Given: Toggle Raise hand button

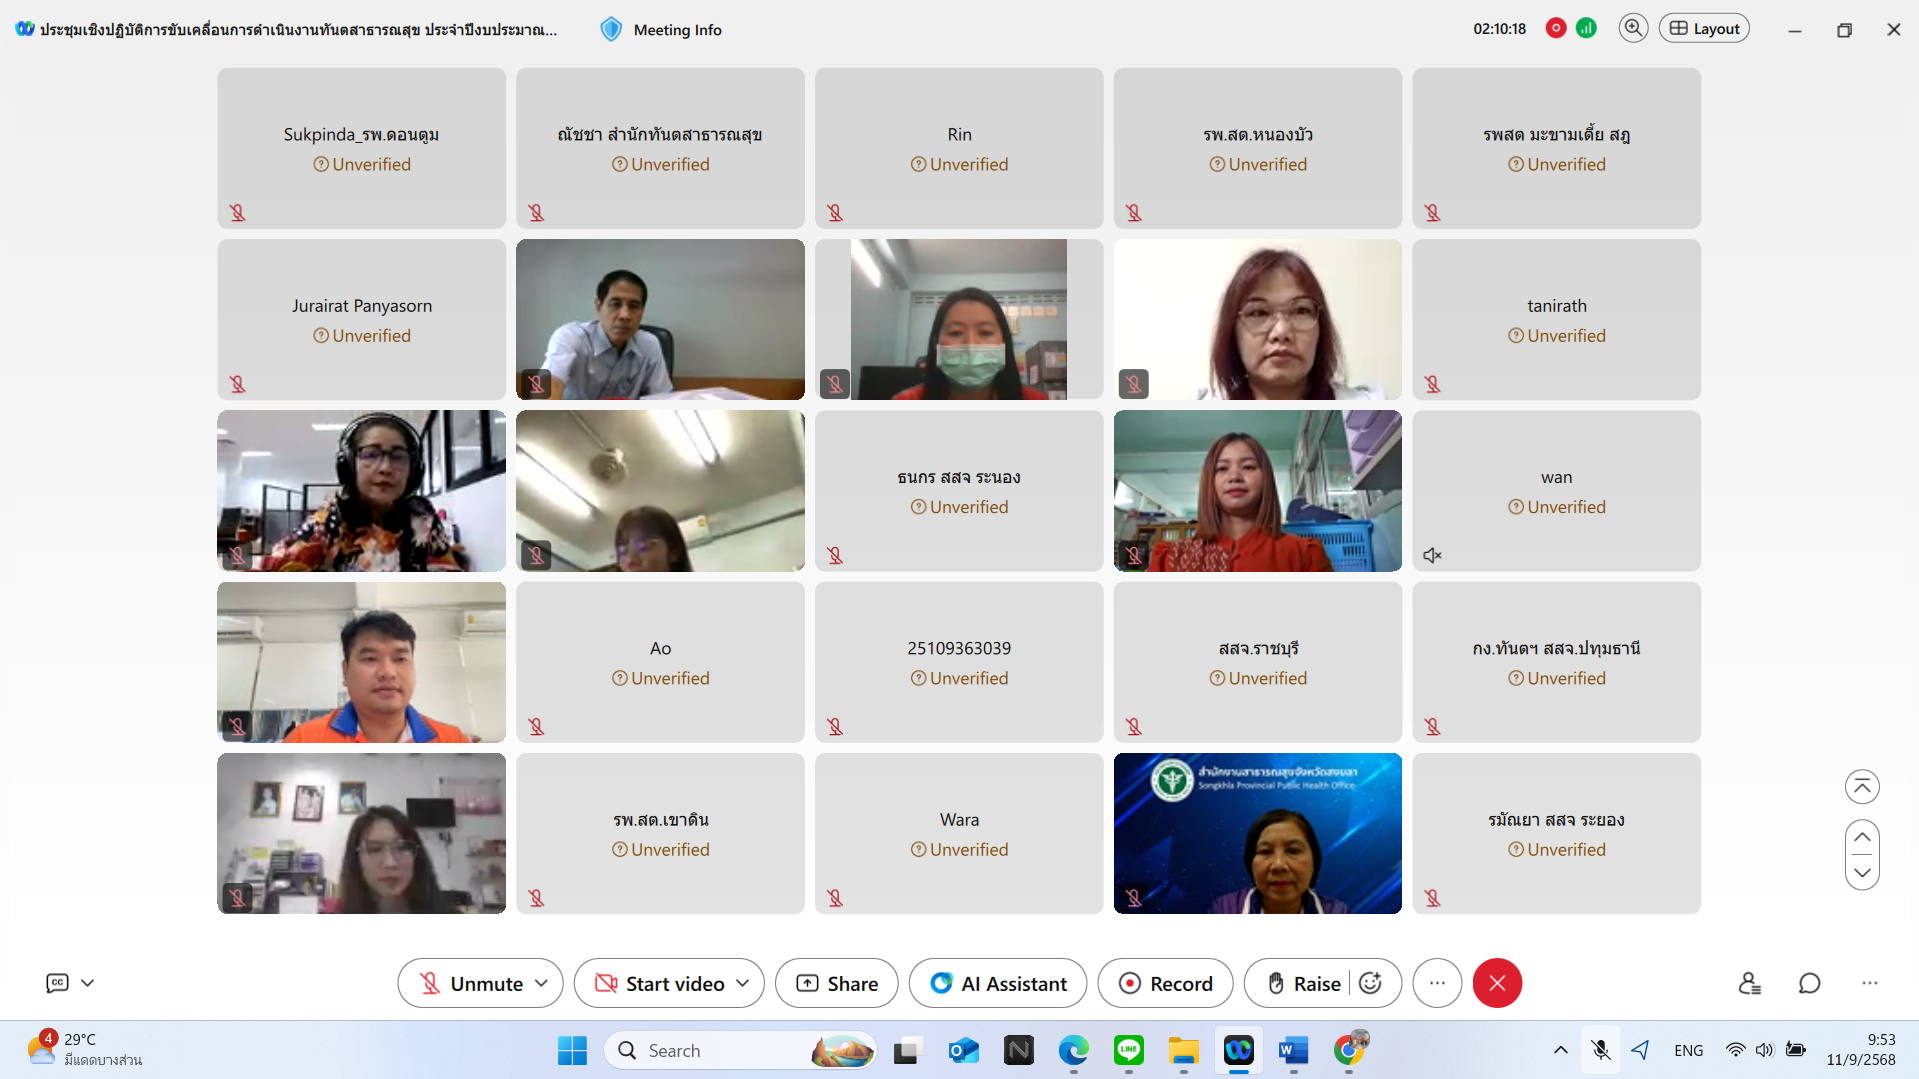Looking at the screenshot, I should point(1303,984).
